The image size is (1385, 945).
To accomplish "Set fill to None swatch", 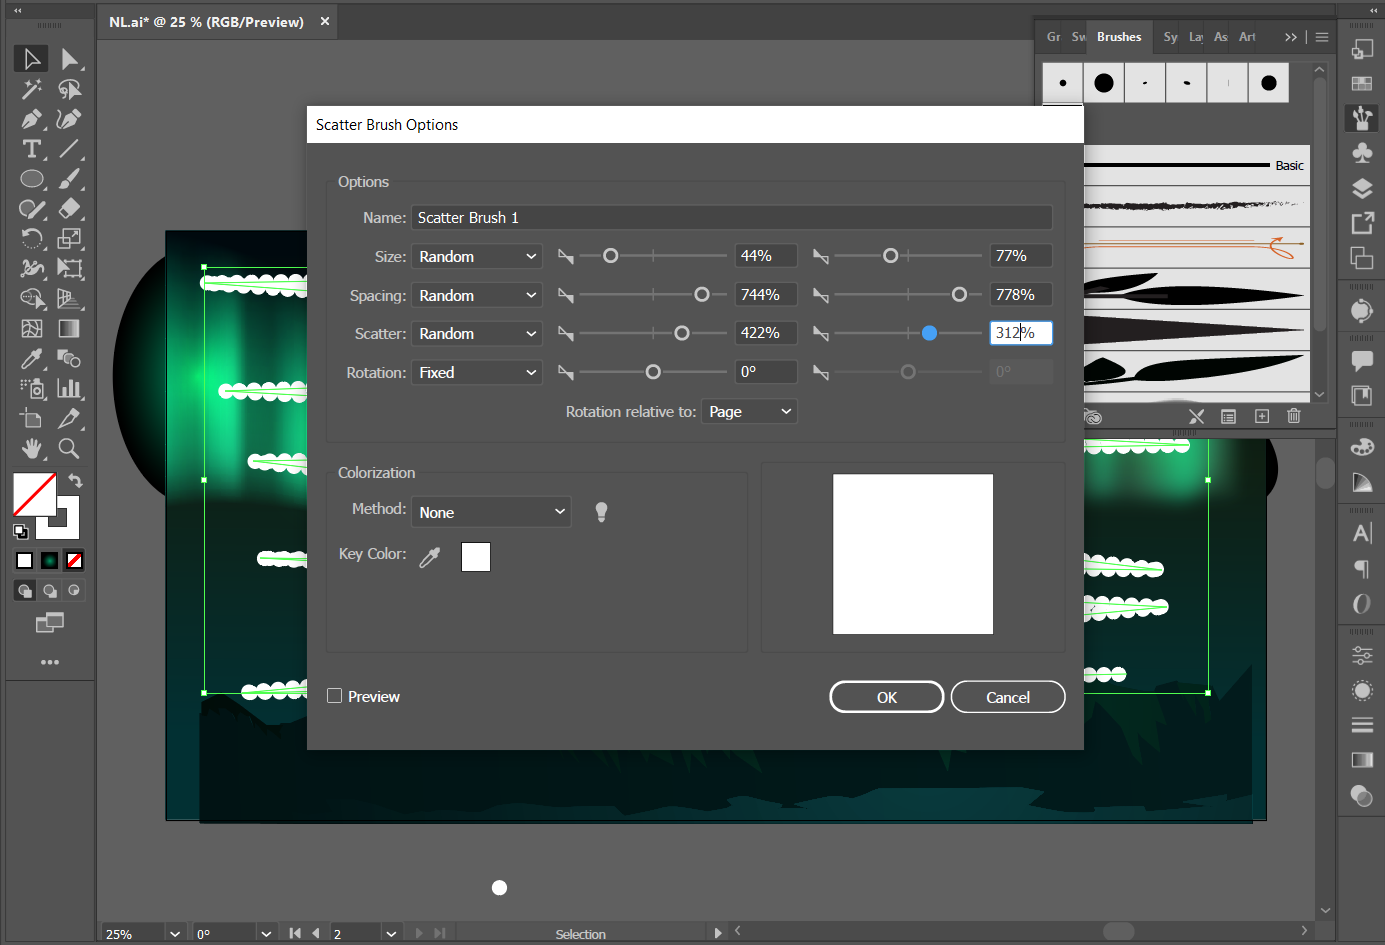I will click(x=74, y=561).
